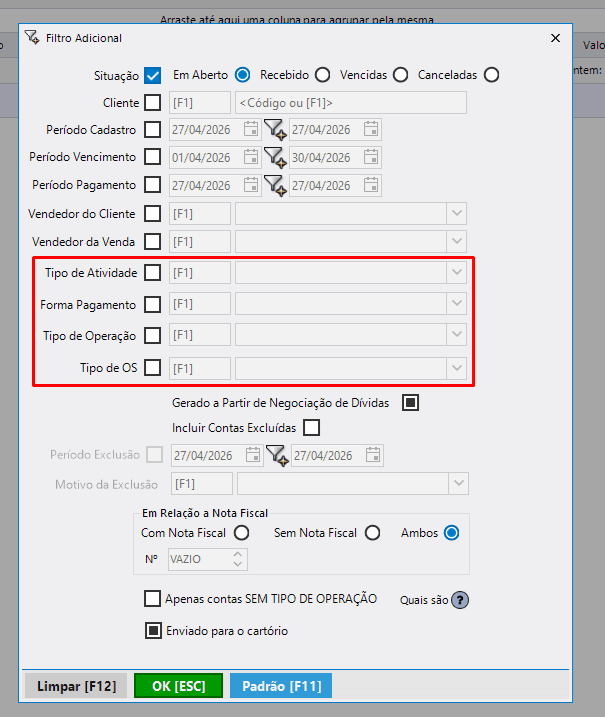This screenshot has height=717, width=605.
Task: Select Com Nota Fiscal option
Action: tap(241, 533)
